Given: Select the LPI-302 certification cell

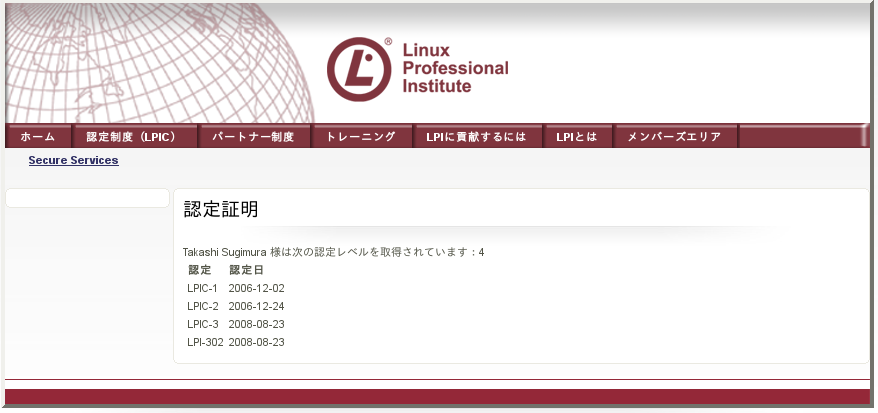Looking at the screenshot, I should click(205, 342).
